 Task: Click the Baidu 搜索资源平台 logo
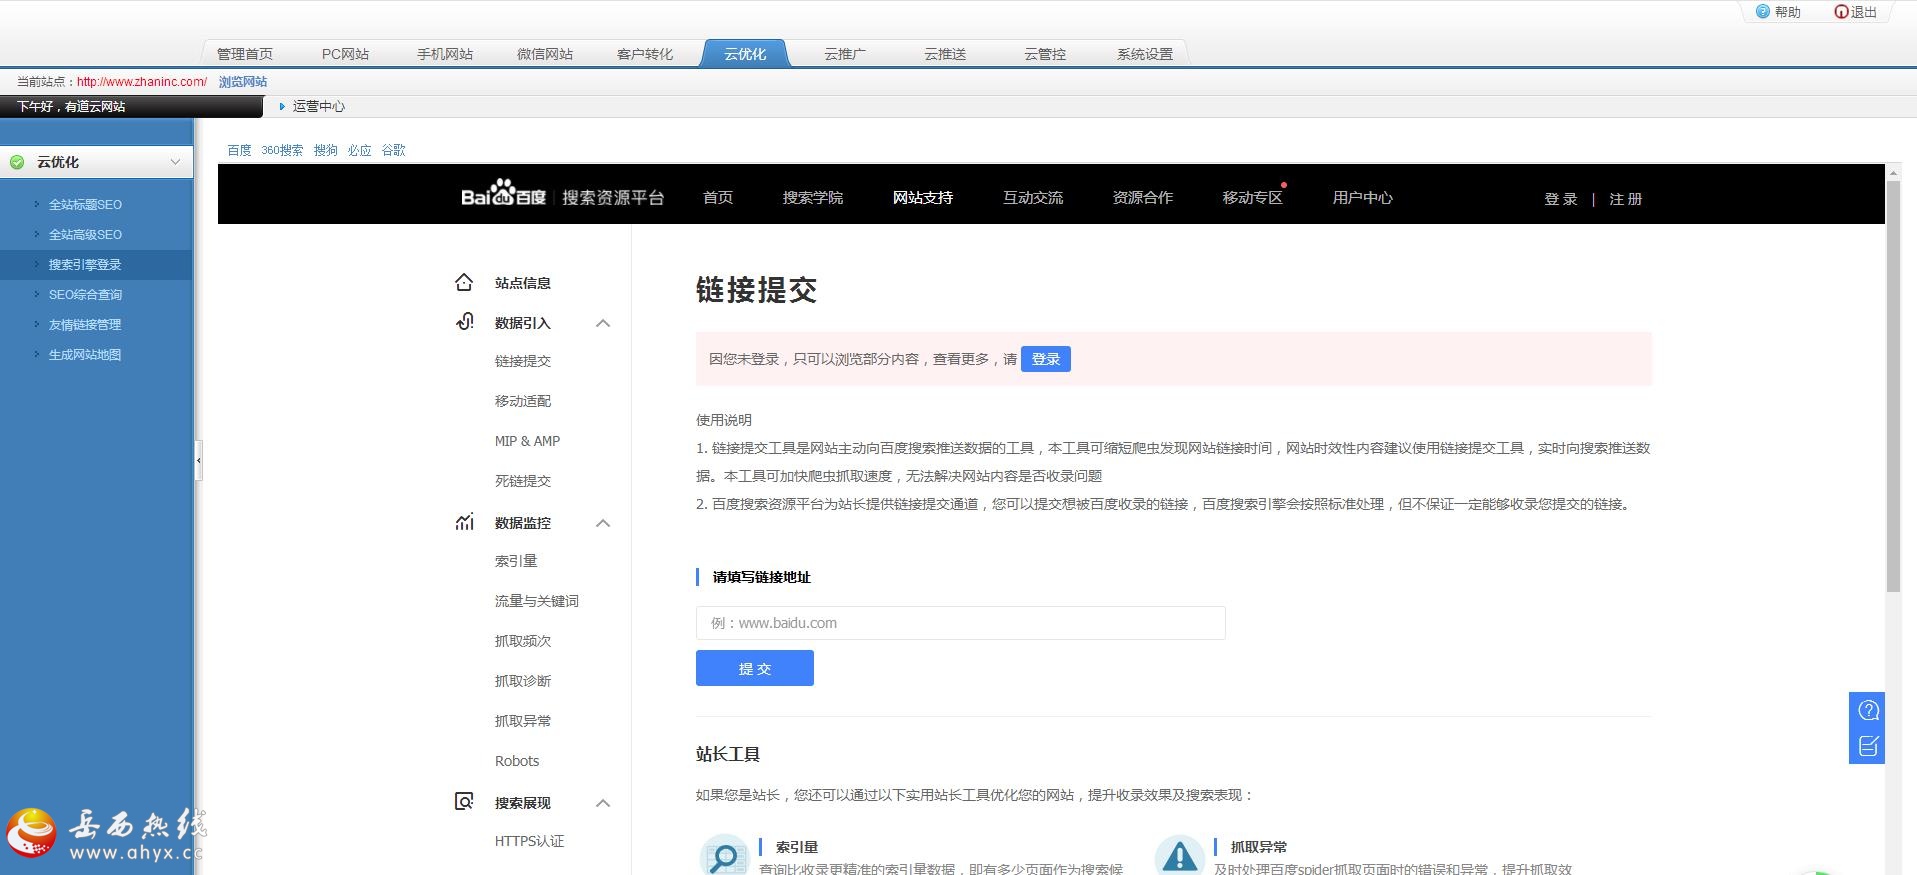[562, 194]
